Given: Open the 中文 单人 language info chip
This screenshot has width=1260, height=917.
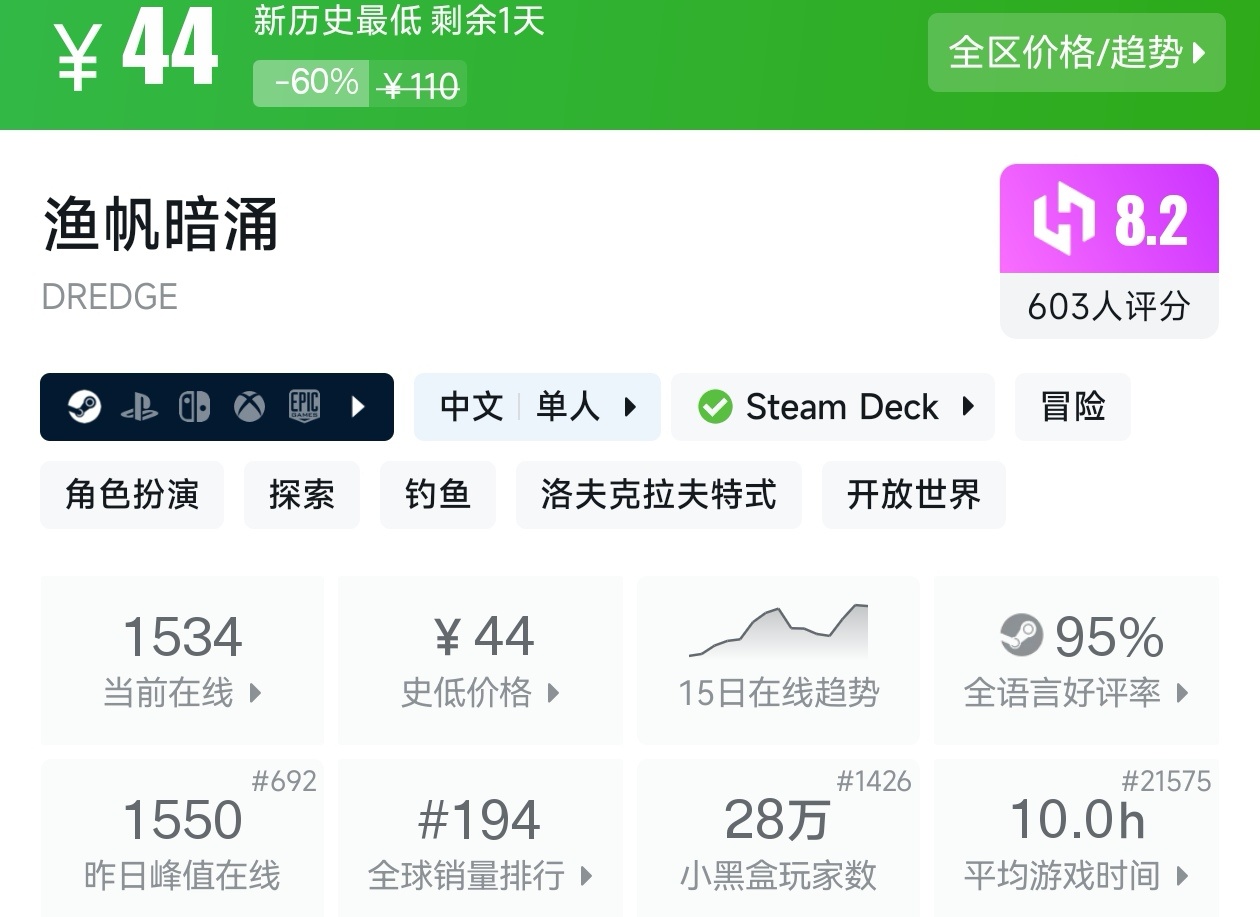Looking at the screenshot, I should tap(537, 407).
